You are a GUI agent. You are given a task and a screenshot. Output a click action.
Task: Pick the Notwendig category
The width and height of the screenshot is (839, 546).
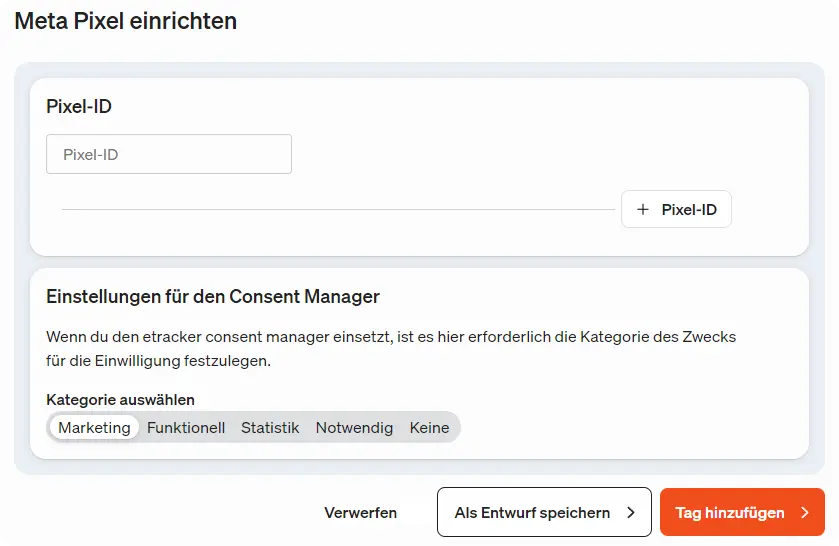click(x=354, y=428)
